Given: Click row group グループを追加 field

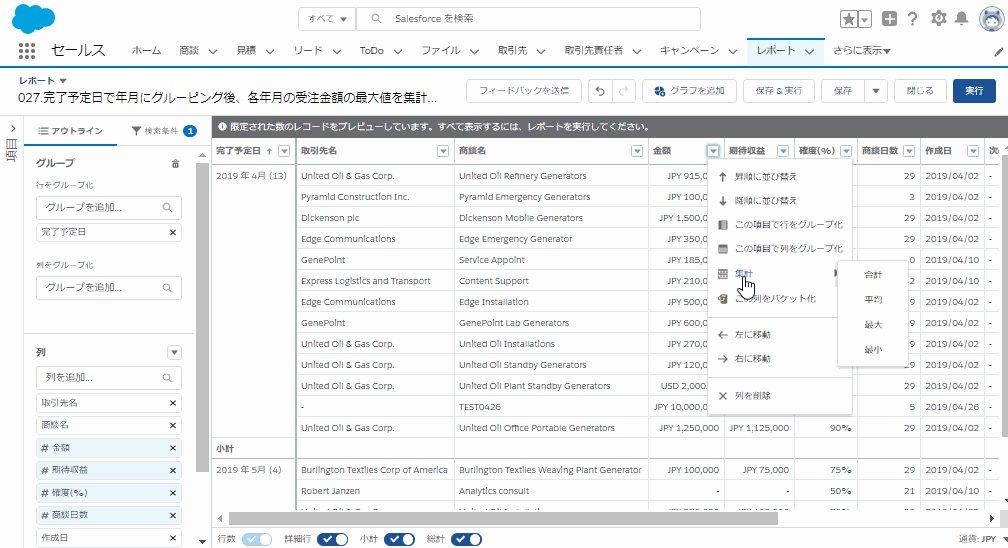Looking at the screenshot, I should tap(109, 207).
